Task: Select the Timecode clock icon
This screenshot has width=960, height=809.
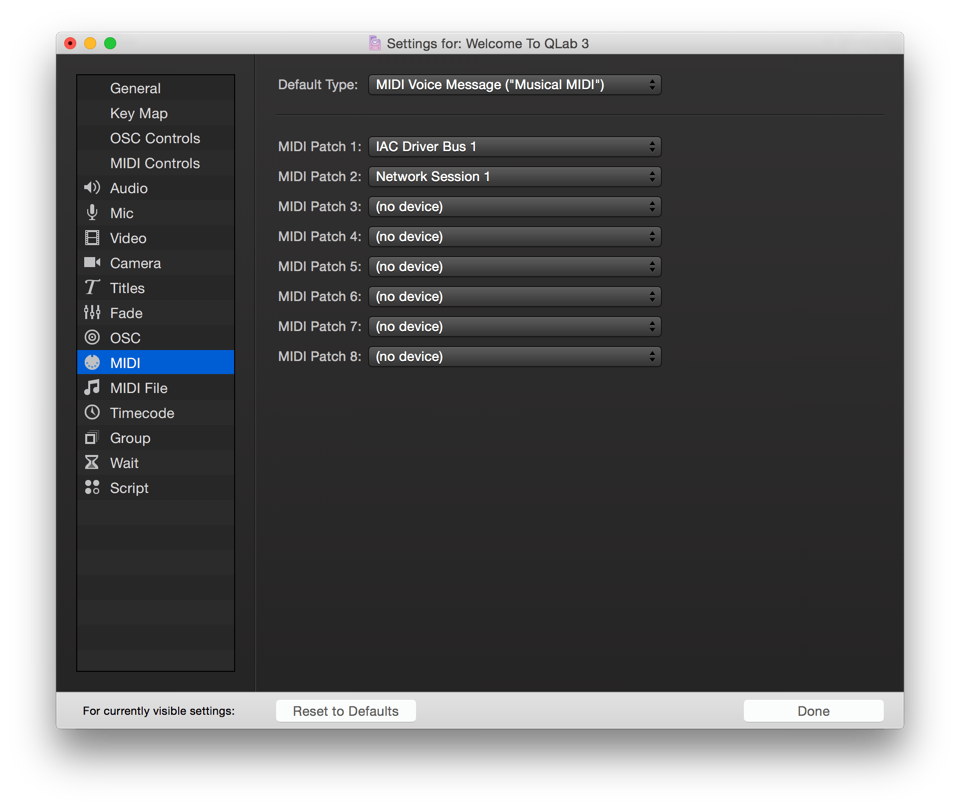Action: (x=92, y=413)
